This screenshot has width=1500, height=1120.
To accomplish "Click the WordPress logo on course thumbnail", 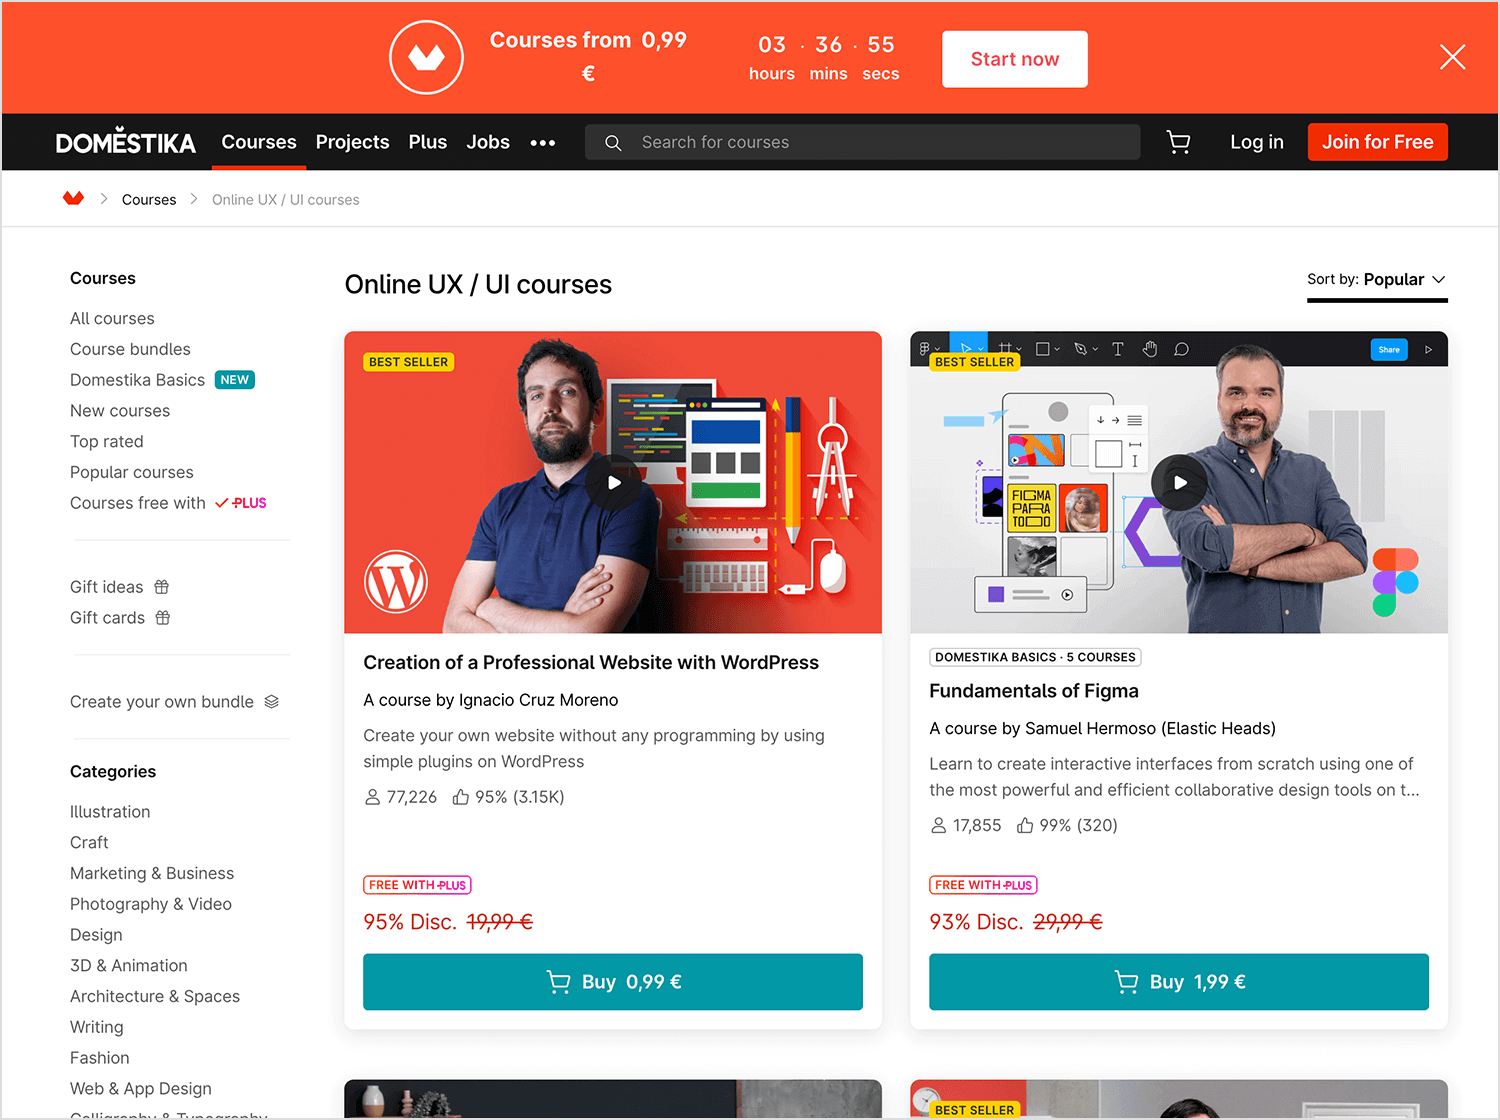I will (x=396, y=582).
